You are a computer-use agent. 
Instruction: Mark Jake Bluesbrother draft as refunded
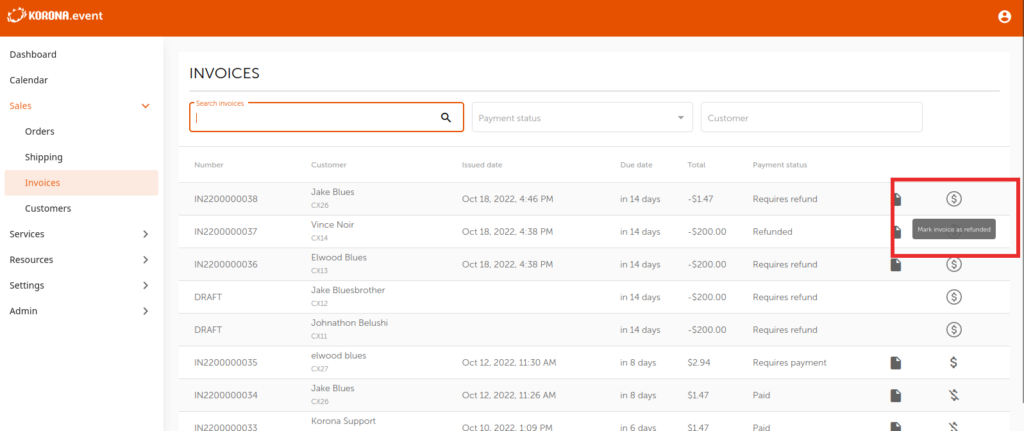[953, 297]
